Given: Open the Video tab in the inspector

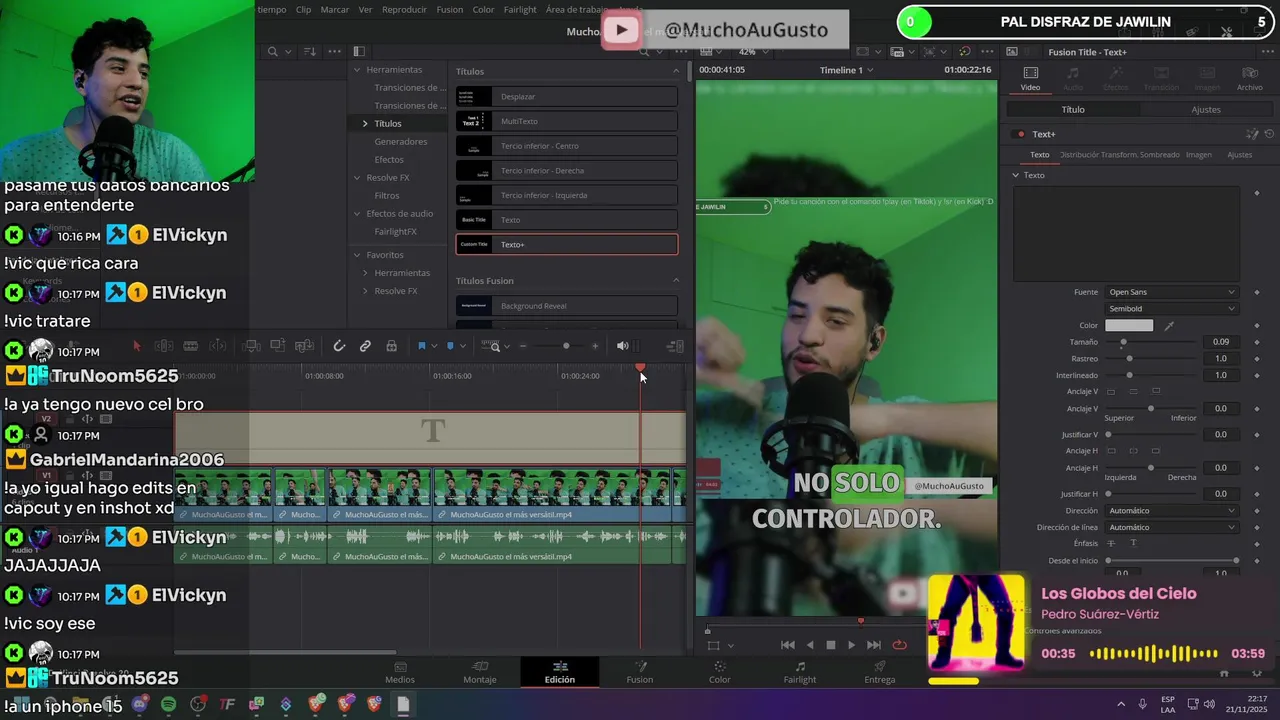Looking at the screenshot, I should point(1030,79).
